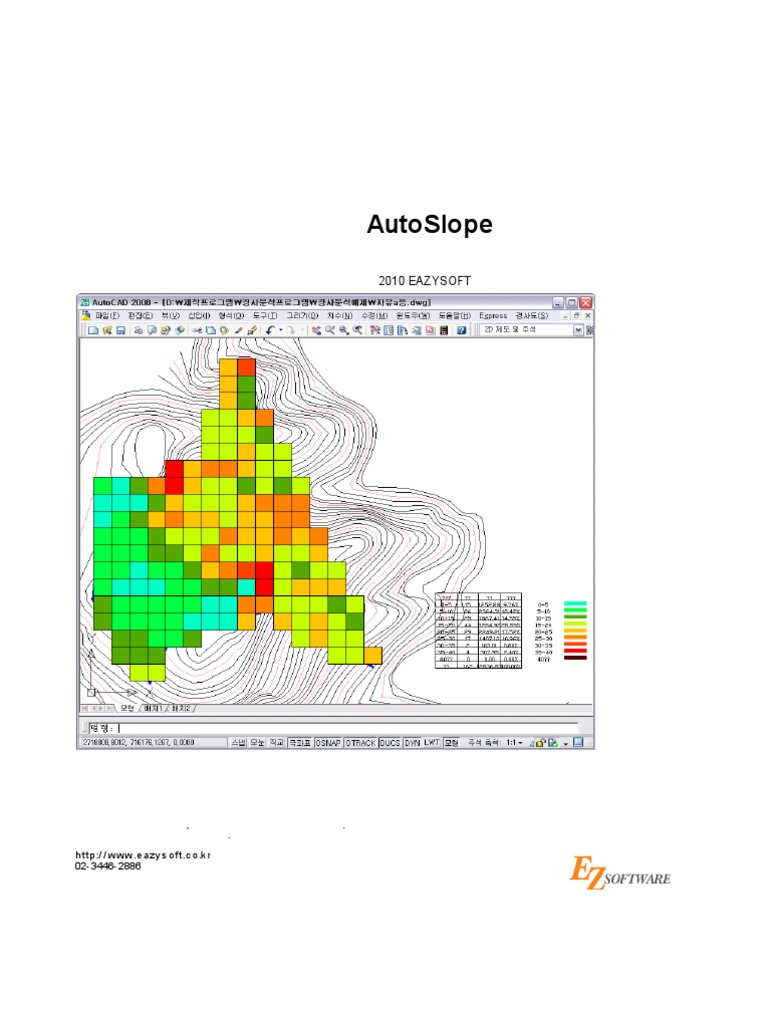Screen dimensions: 768x1024
Task: Click the Paste toolbar icon
Action: (x=224, y=330)
